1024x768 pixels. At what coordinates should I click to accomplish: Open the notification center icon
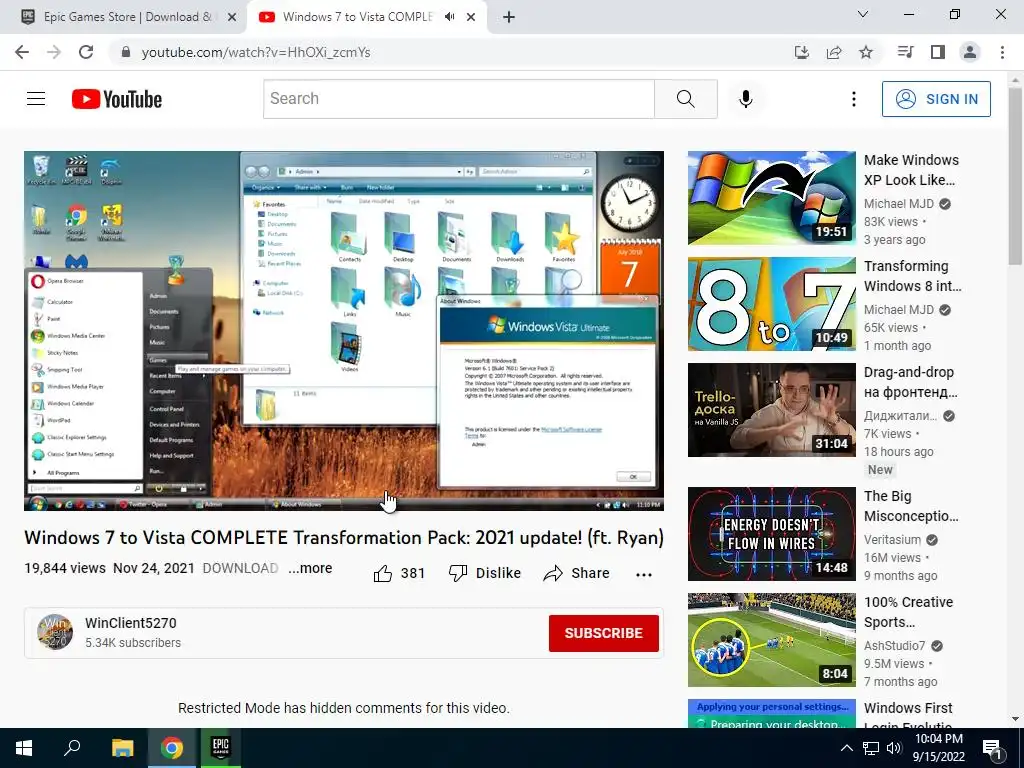pos(992,748)
